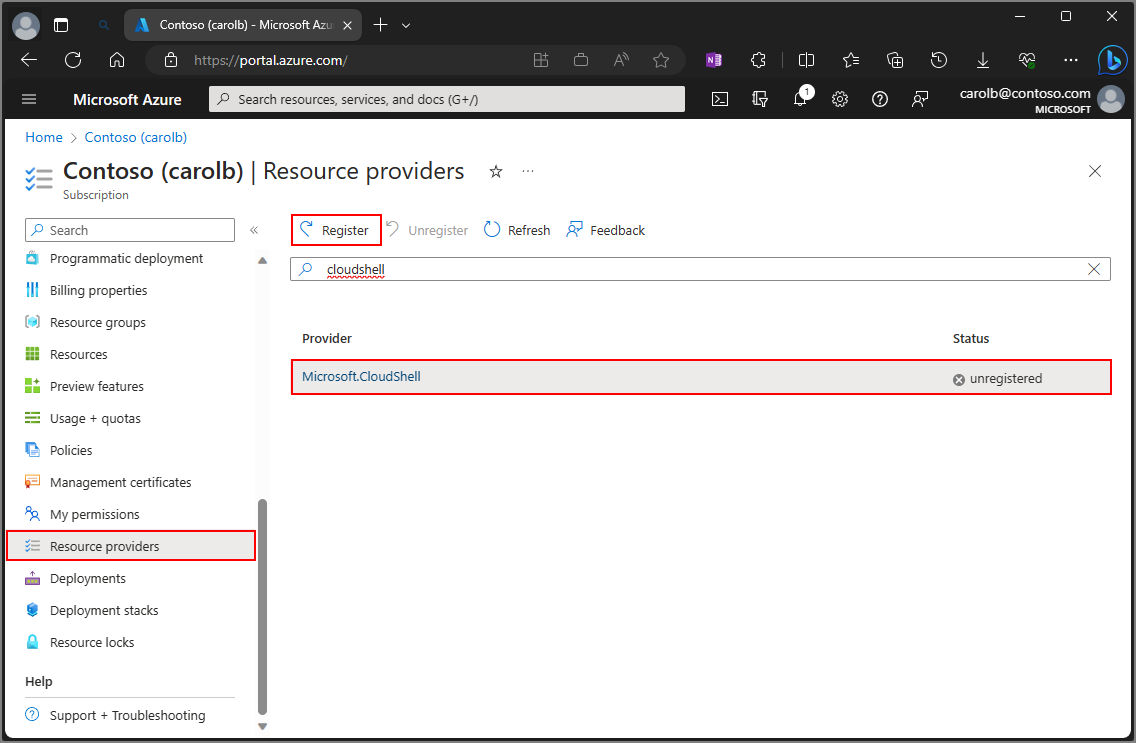
Task: Open browser settings and more ellipsis
Action: point(1071,60)
